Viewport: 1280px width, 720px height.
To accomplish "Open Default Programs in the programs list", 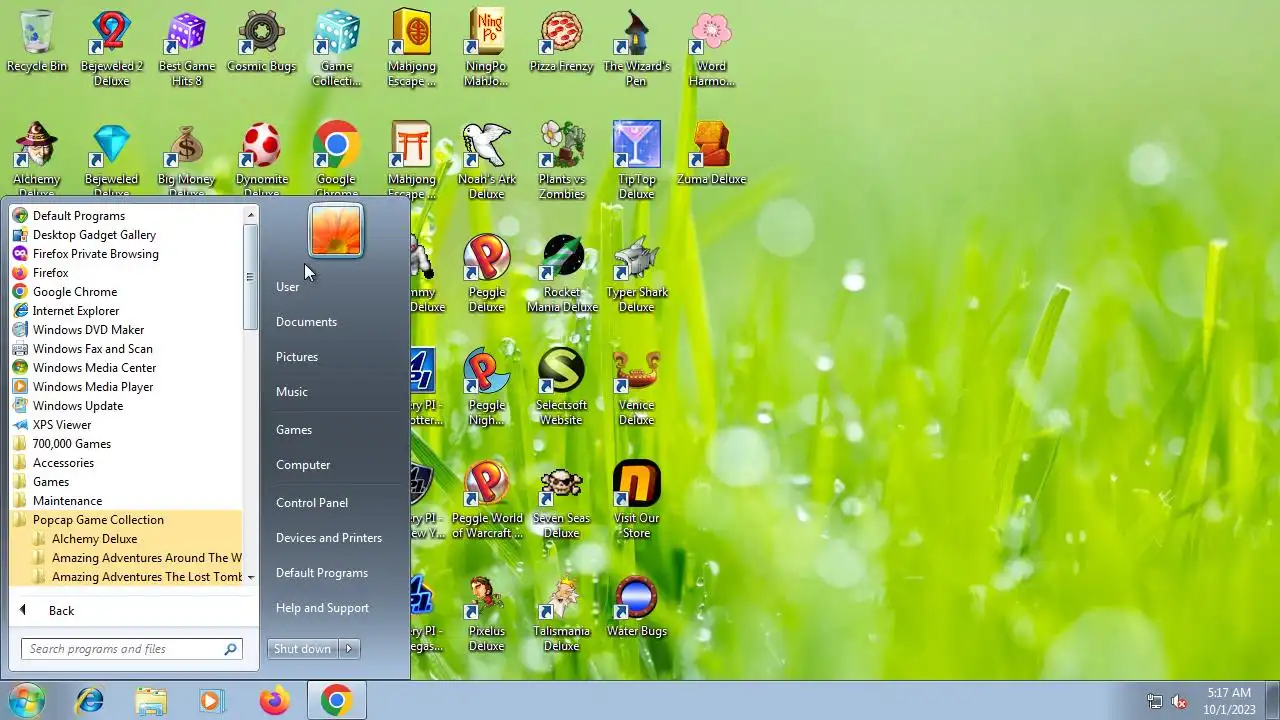I will click(x=126, y=216).
